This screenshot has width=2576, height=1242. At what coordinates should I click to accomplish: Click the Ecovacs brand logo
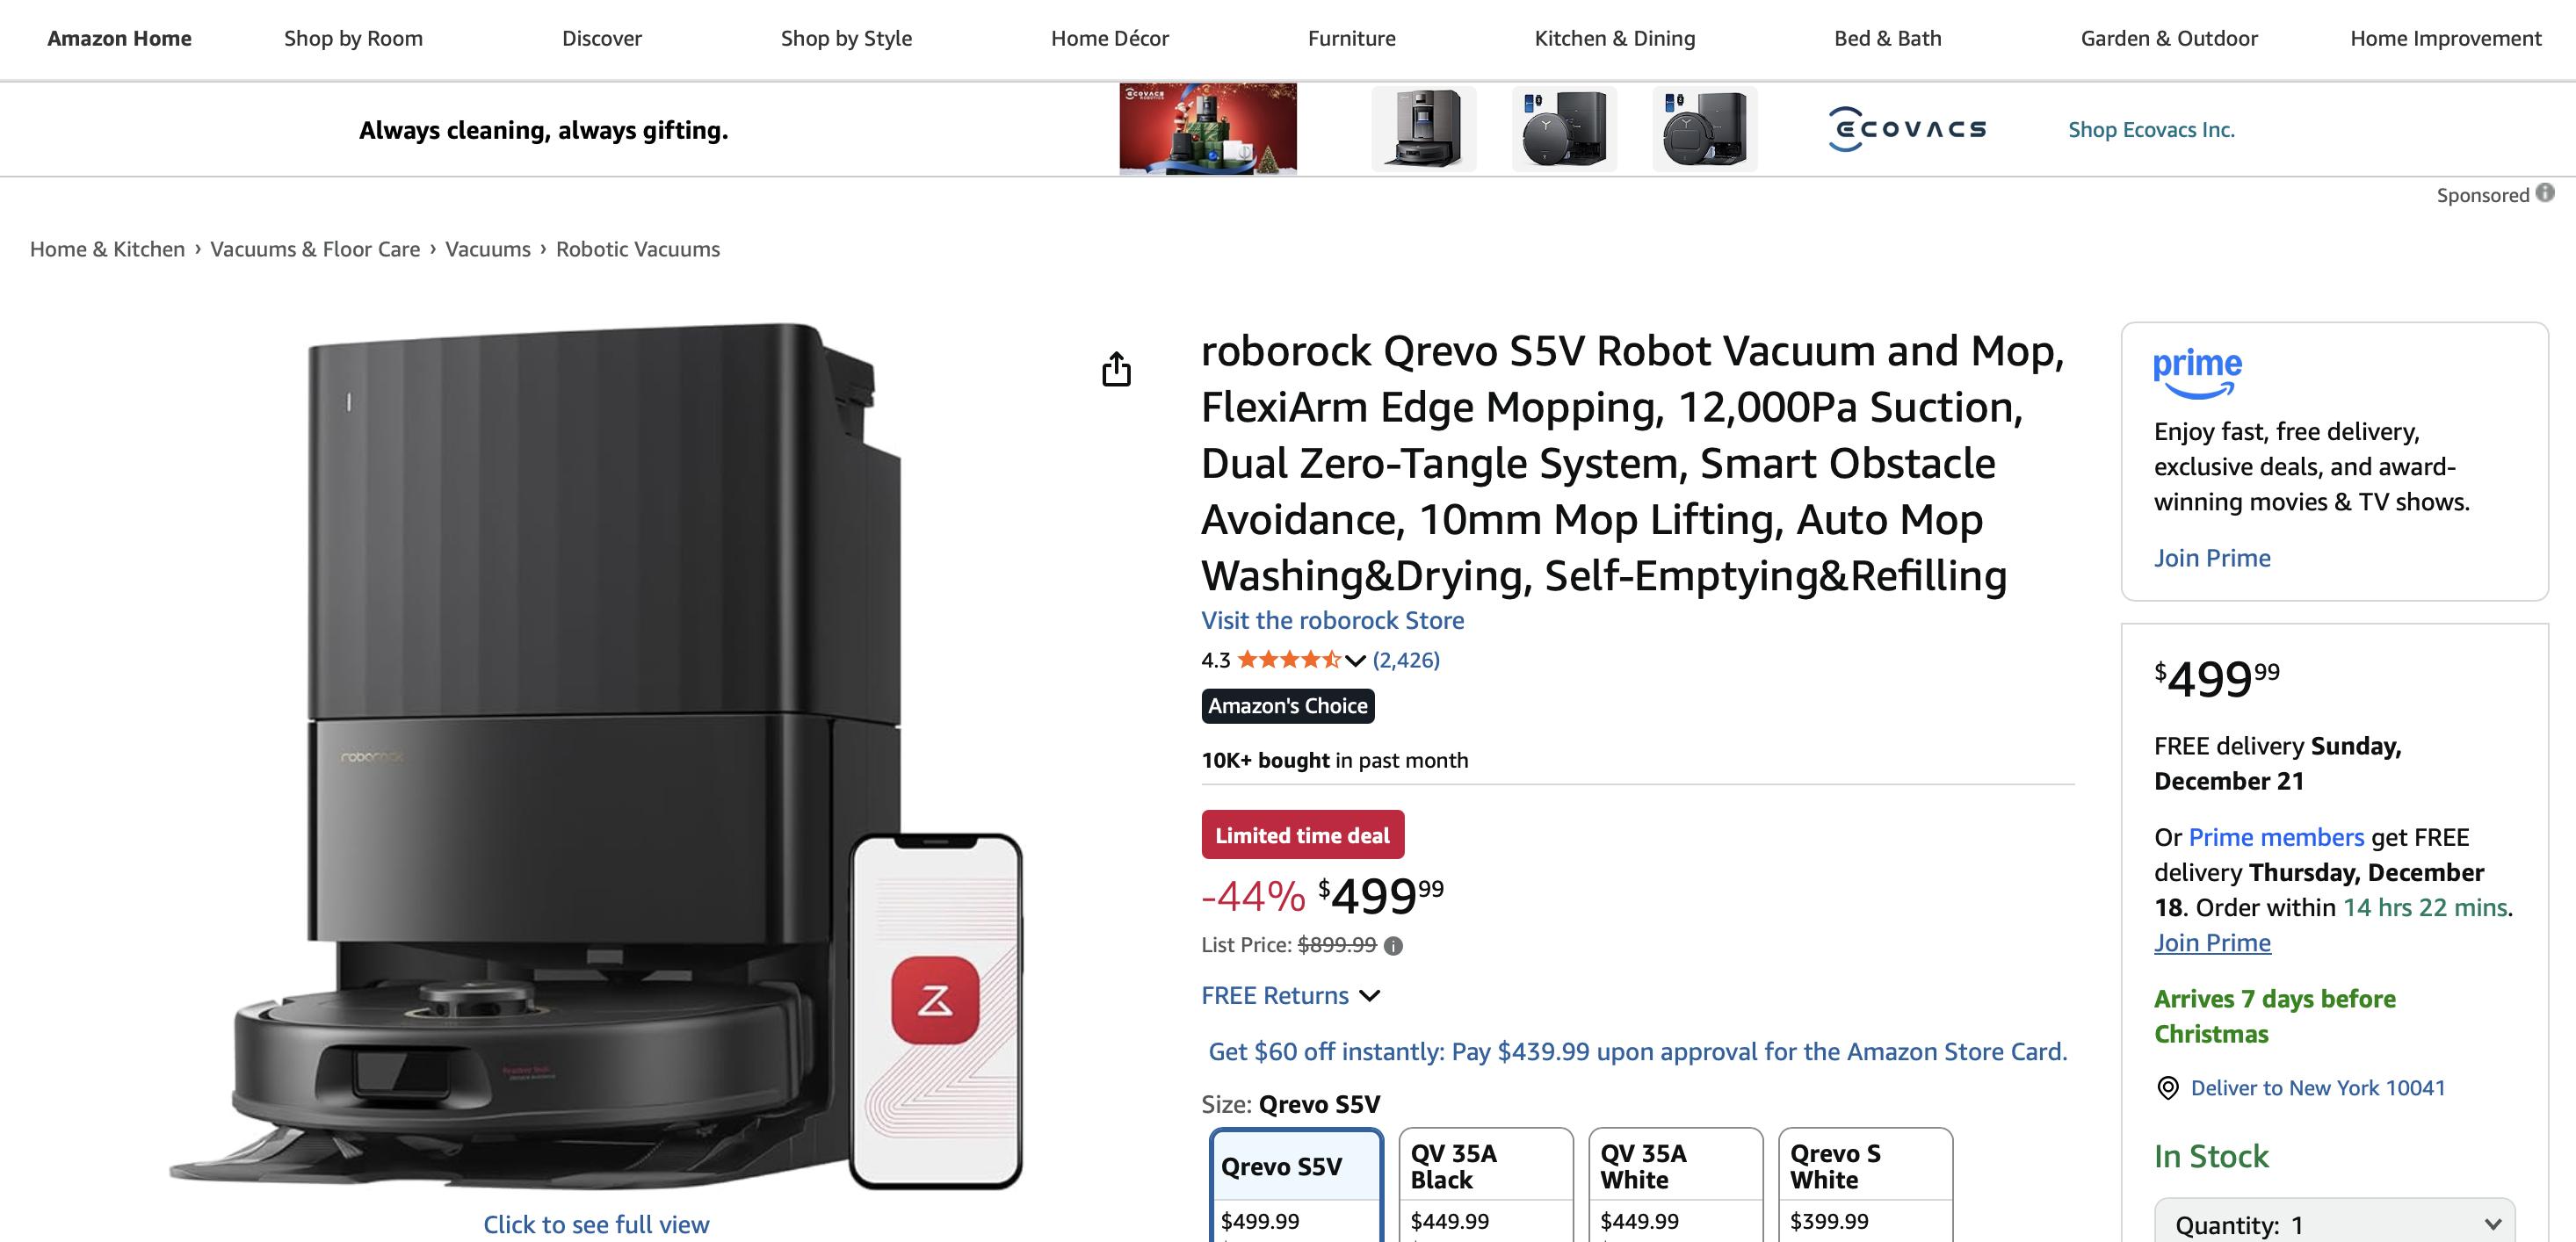[x=1907, y=129]
